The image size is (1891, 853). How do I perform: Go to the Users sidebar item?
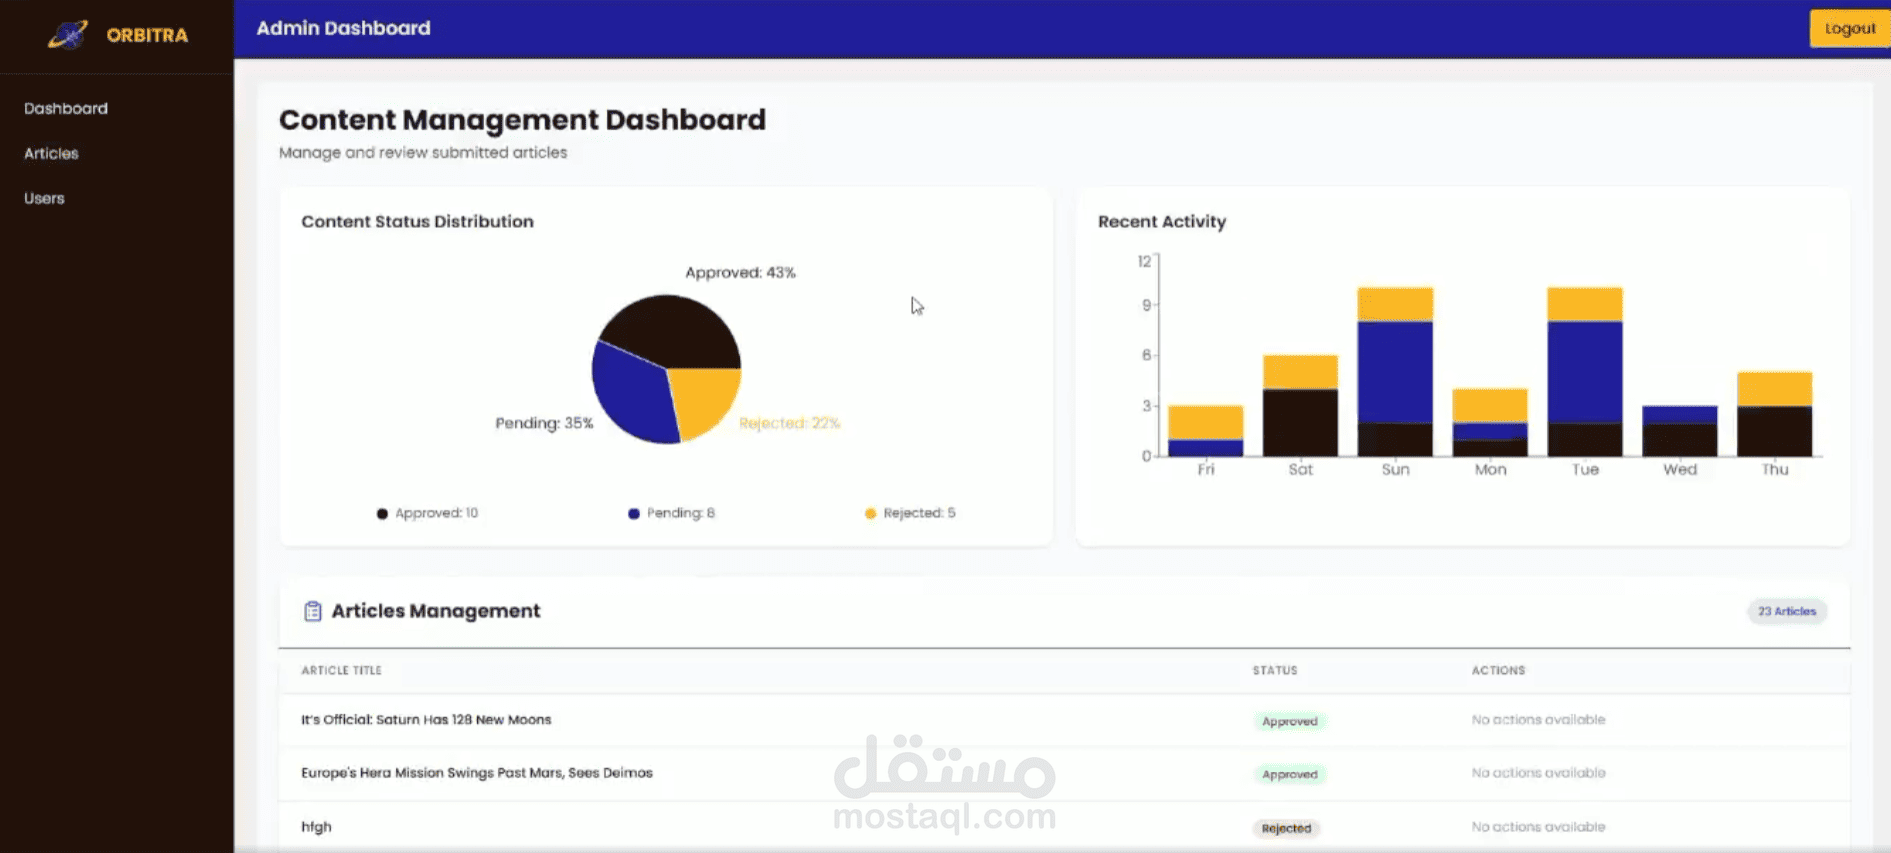[x=44, y=198]
